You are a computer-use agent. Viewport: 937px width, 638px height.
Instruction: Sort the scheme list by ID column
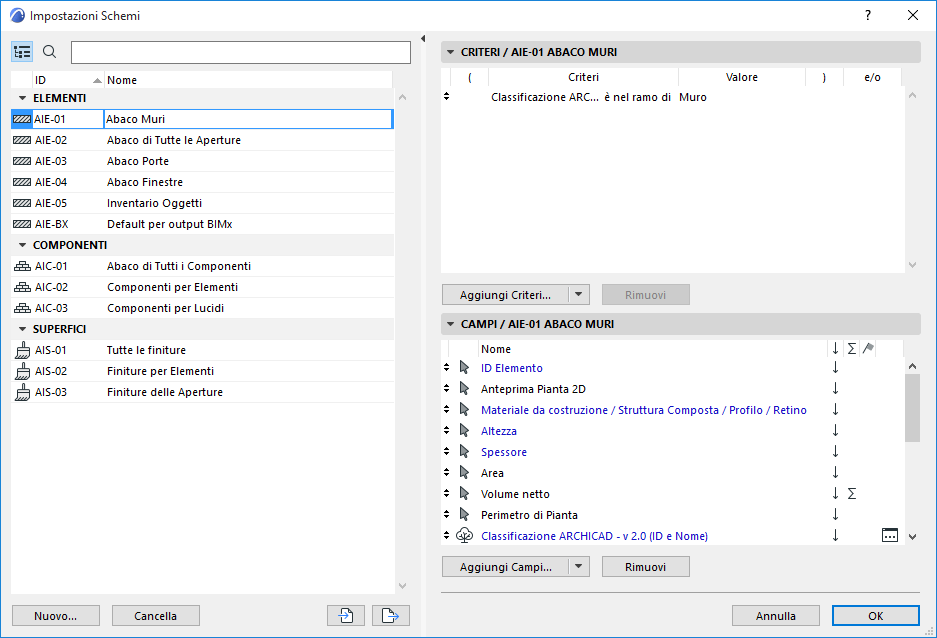68,80
